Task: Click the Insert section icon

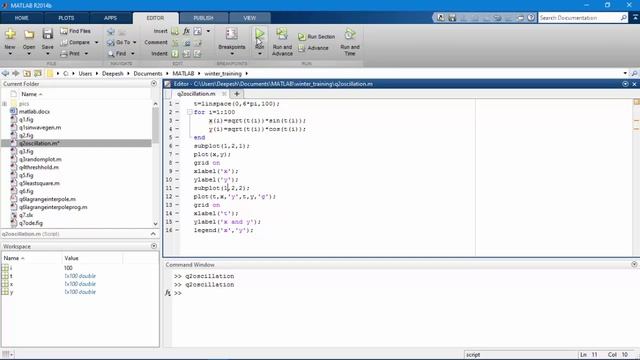Action: (175, 31)
